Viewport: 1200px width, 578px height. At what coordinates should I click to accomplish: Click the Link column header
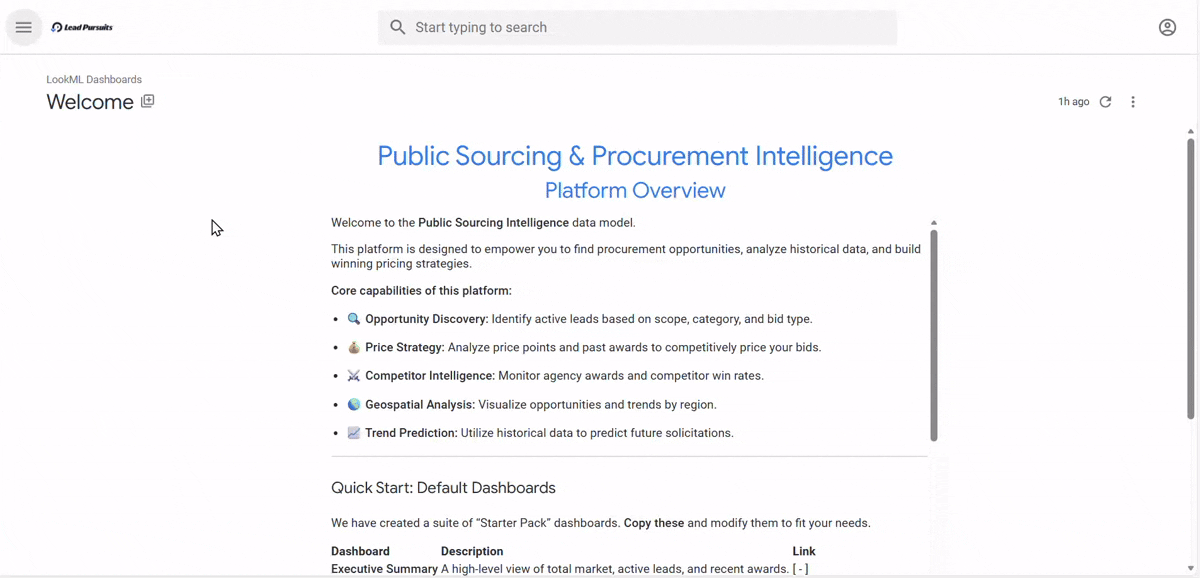click(804, 551)
